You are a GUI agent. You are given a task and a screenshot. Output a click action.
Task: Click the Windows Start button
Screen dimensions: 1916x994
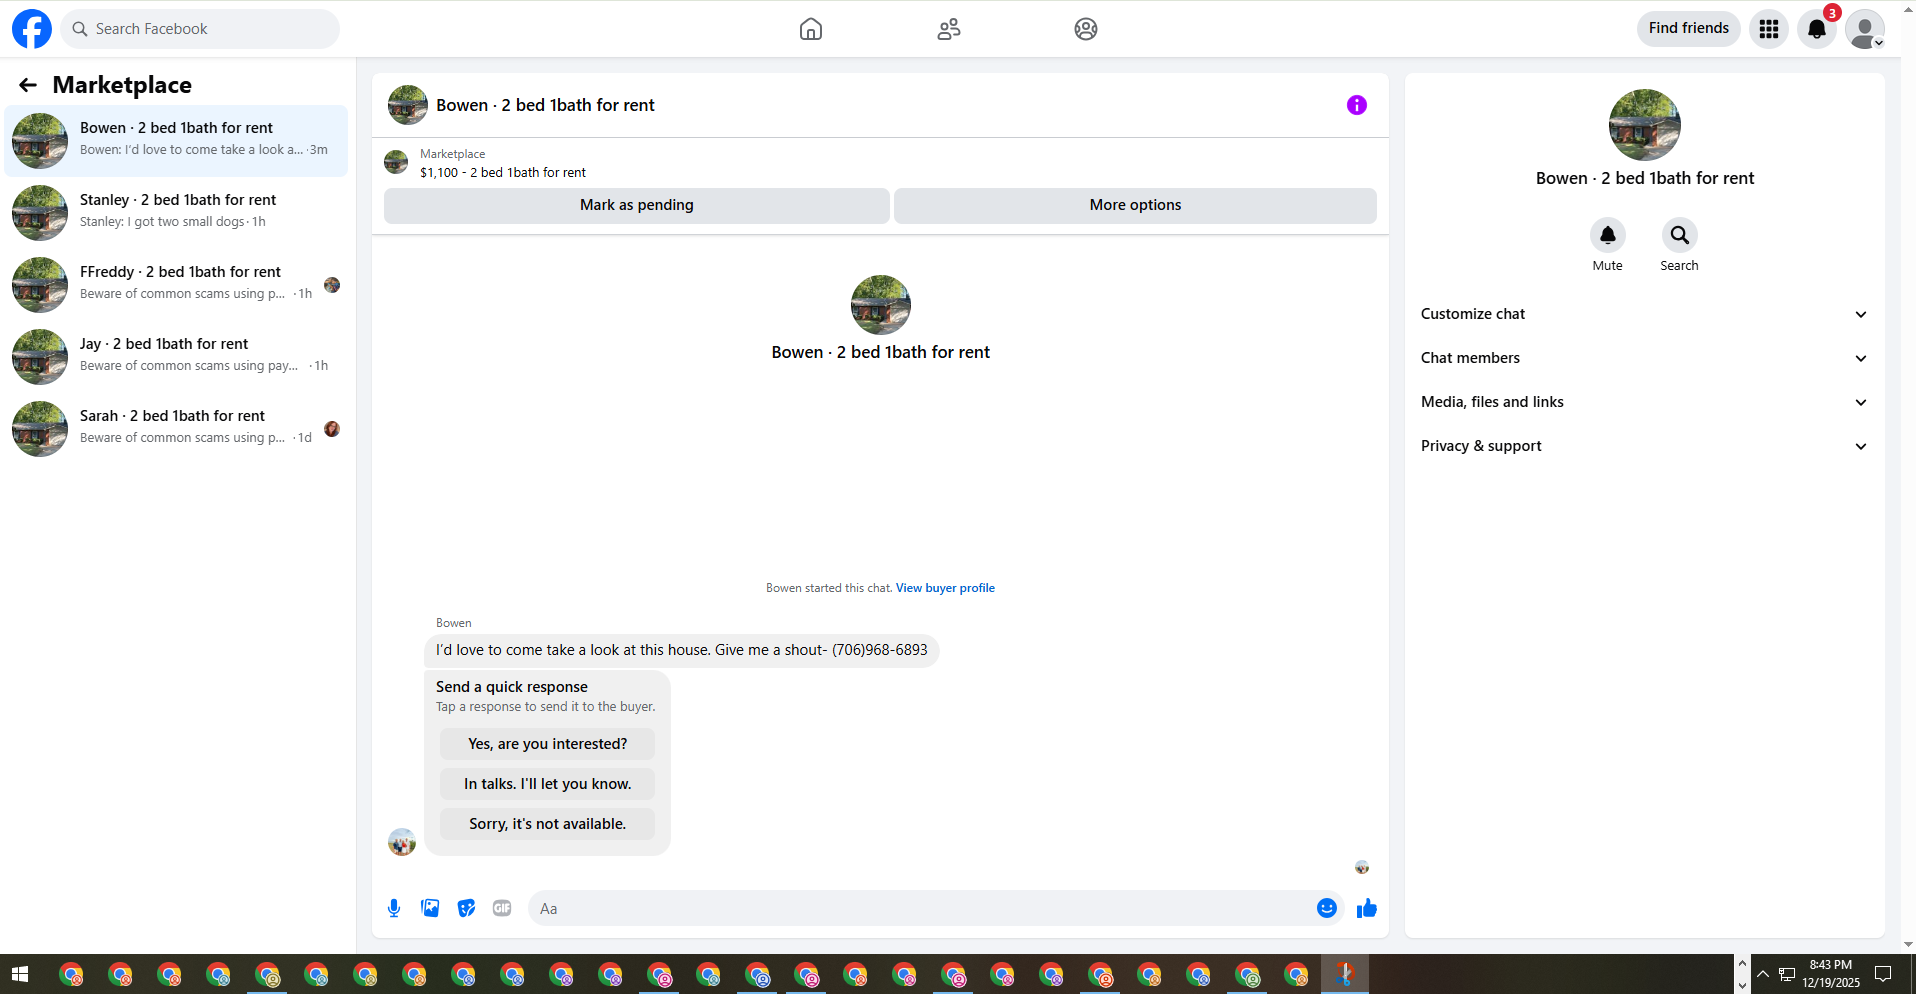(20, 974)
